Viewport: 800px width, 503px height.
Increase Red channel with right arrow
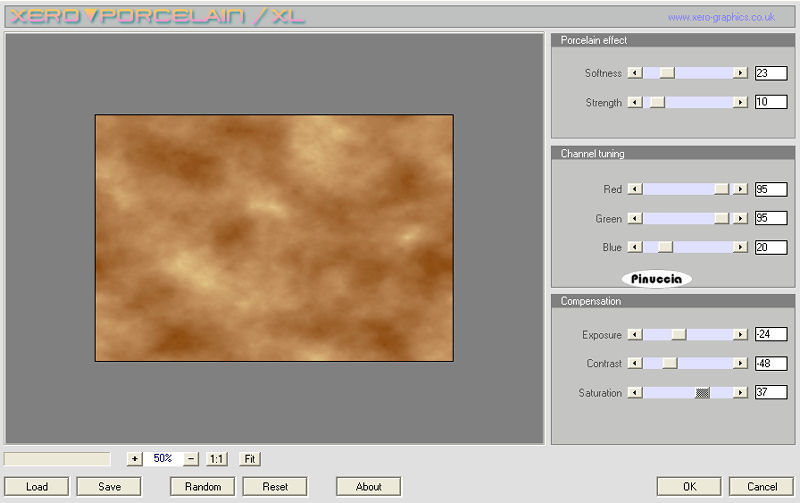click(740, 189)
